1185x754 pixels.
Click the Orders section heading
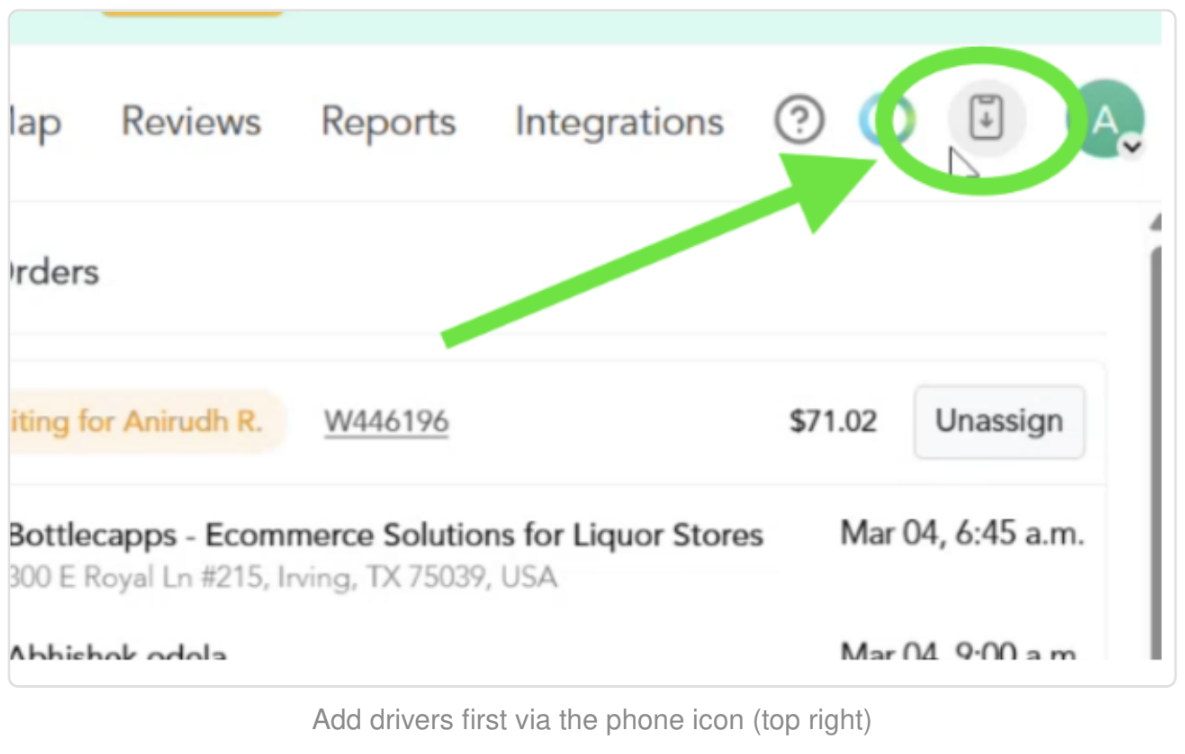[x=54, y=273]
